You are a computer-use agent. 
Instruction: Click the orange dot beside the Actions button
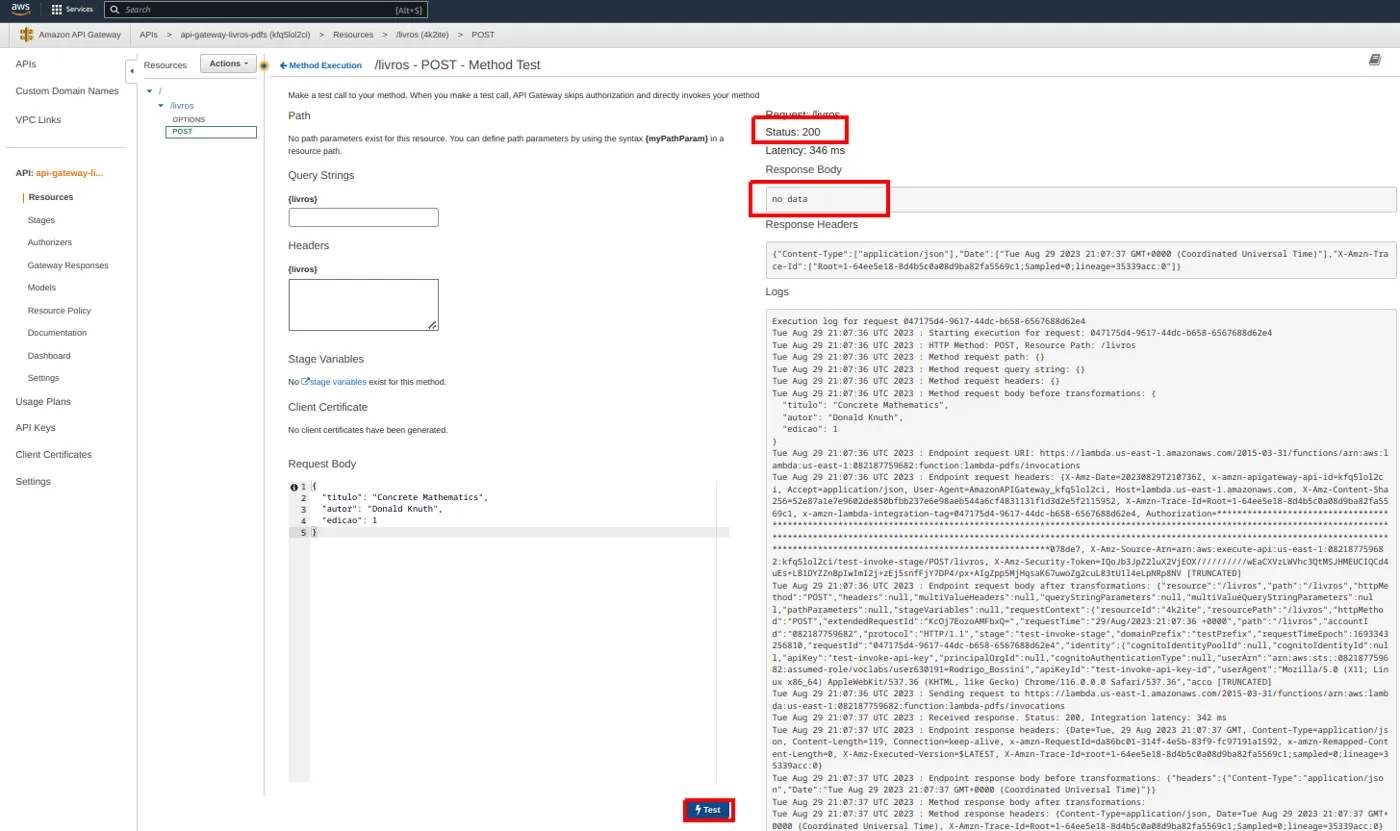click(x=264, y=66)
